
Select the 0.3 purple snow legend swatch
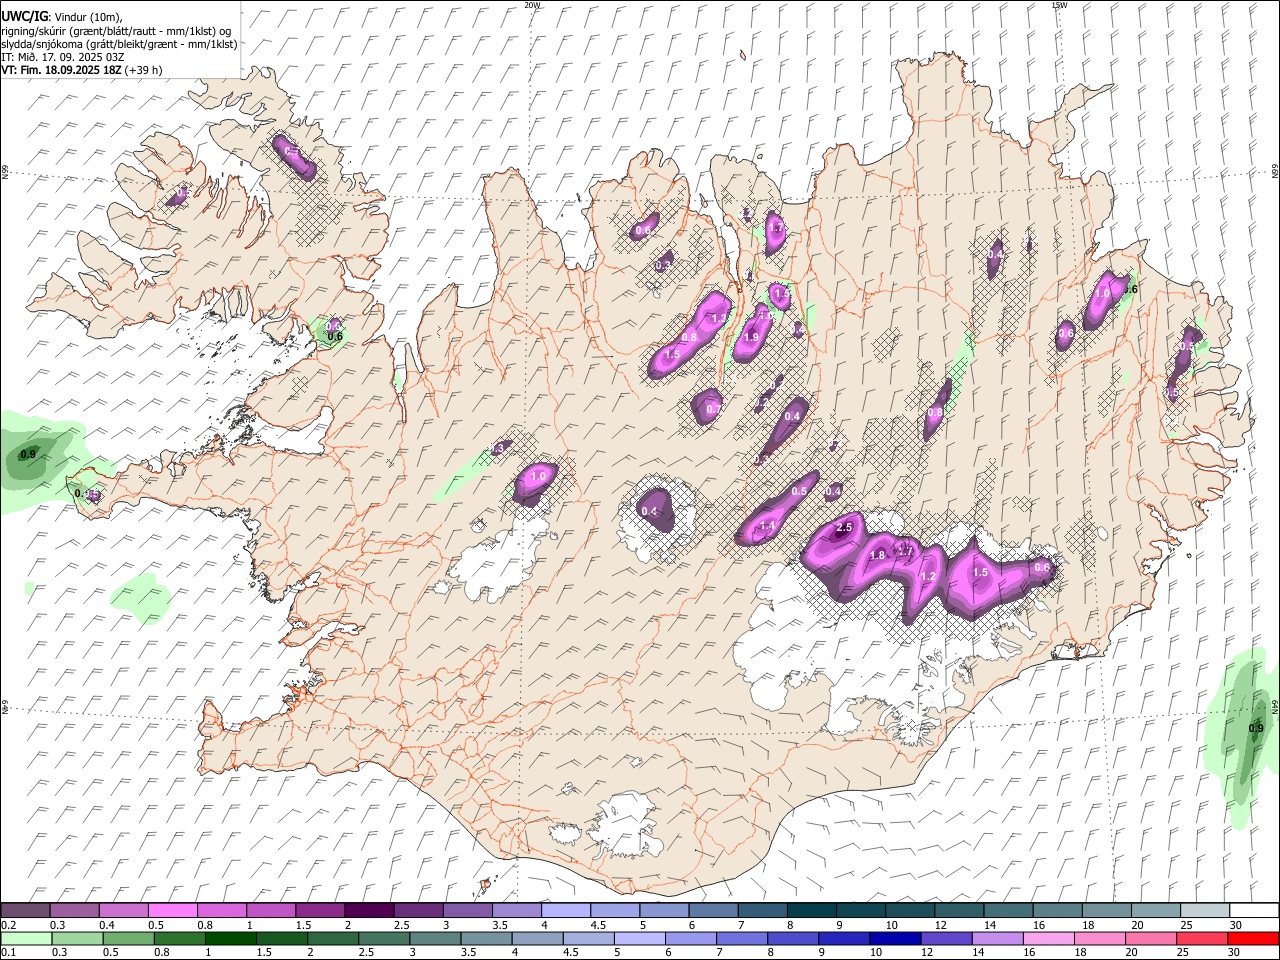[x=74, y=910]
